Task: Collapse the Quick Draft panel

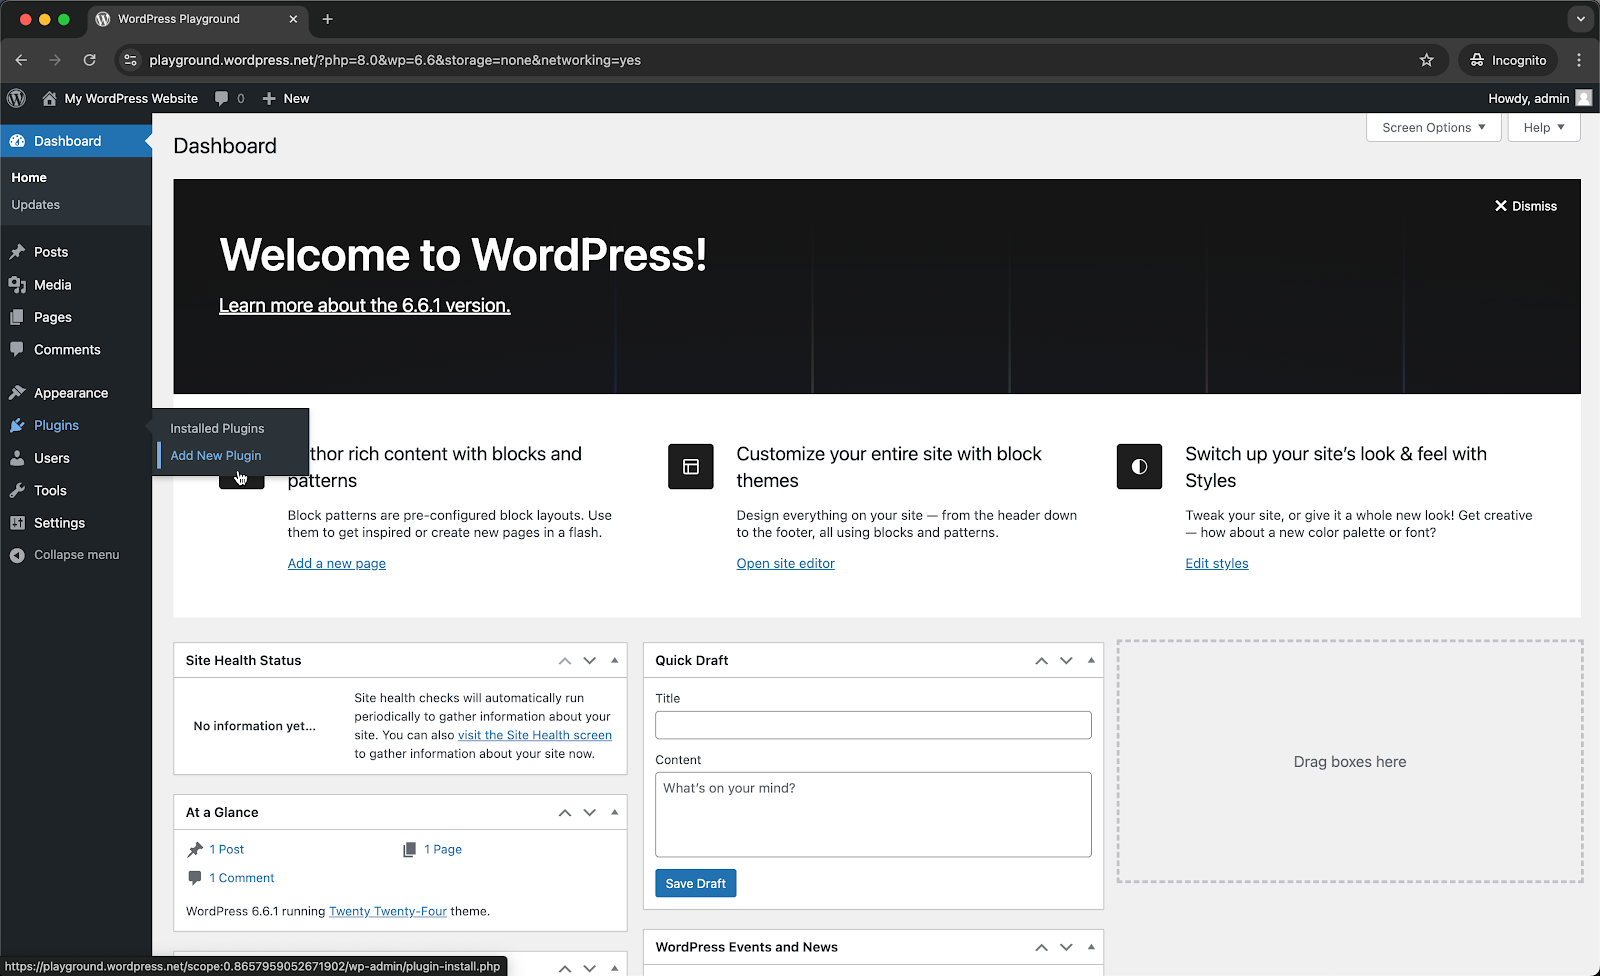Action: point(1090,660)
